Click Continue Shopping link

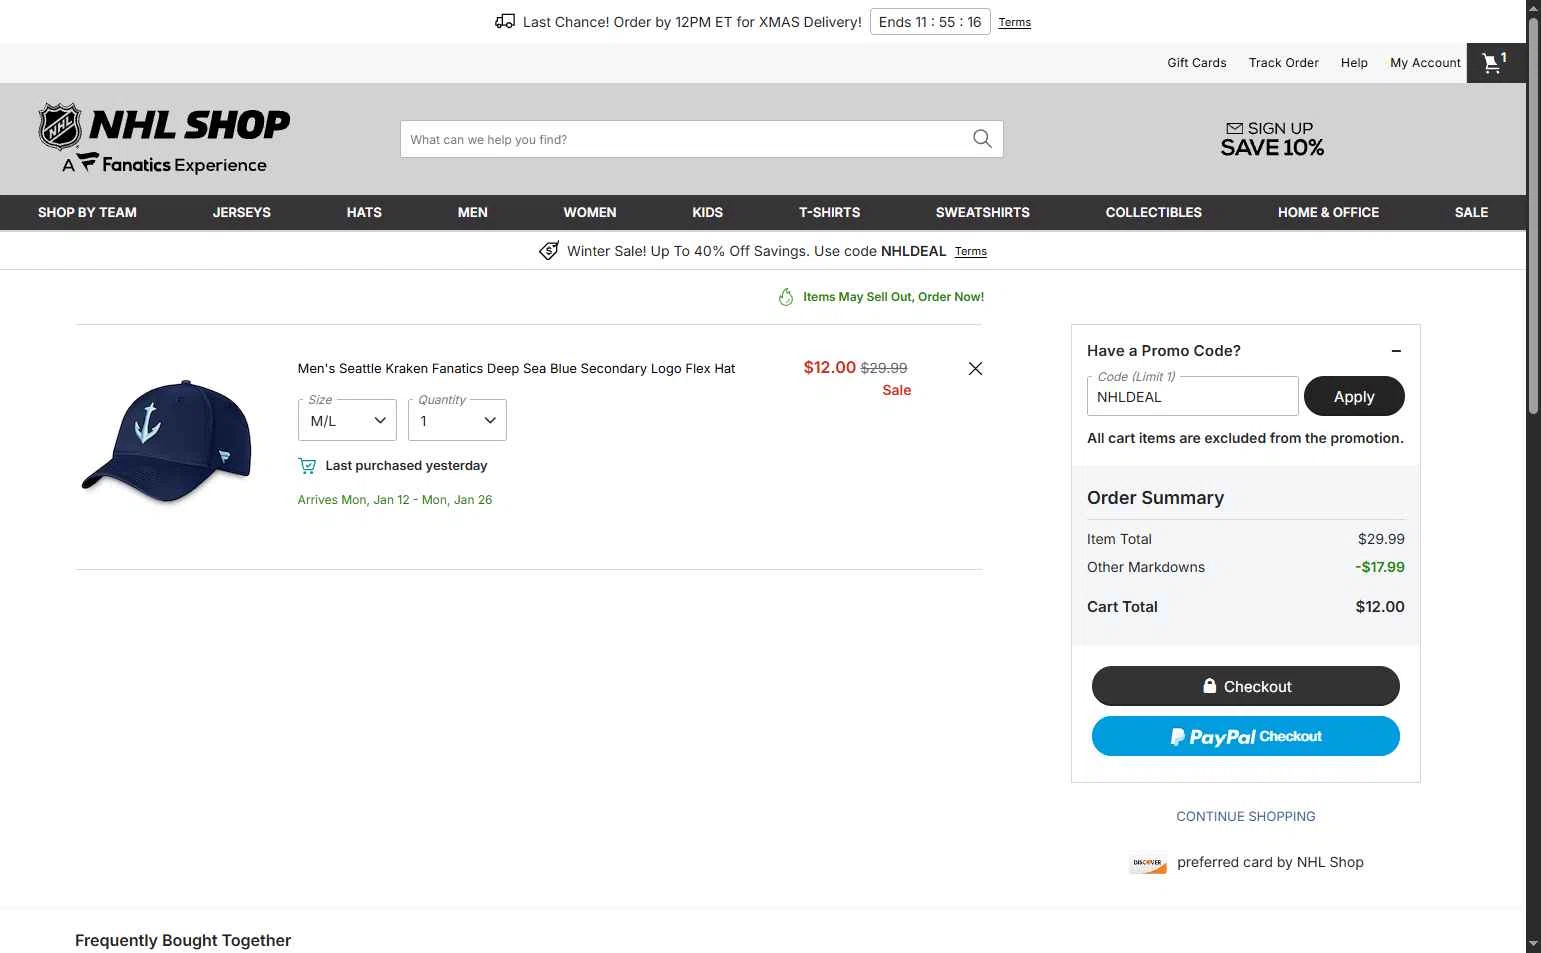point(1246,816)
